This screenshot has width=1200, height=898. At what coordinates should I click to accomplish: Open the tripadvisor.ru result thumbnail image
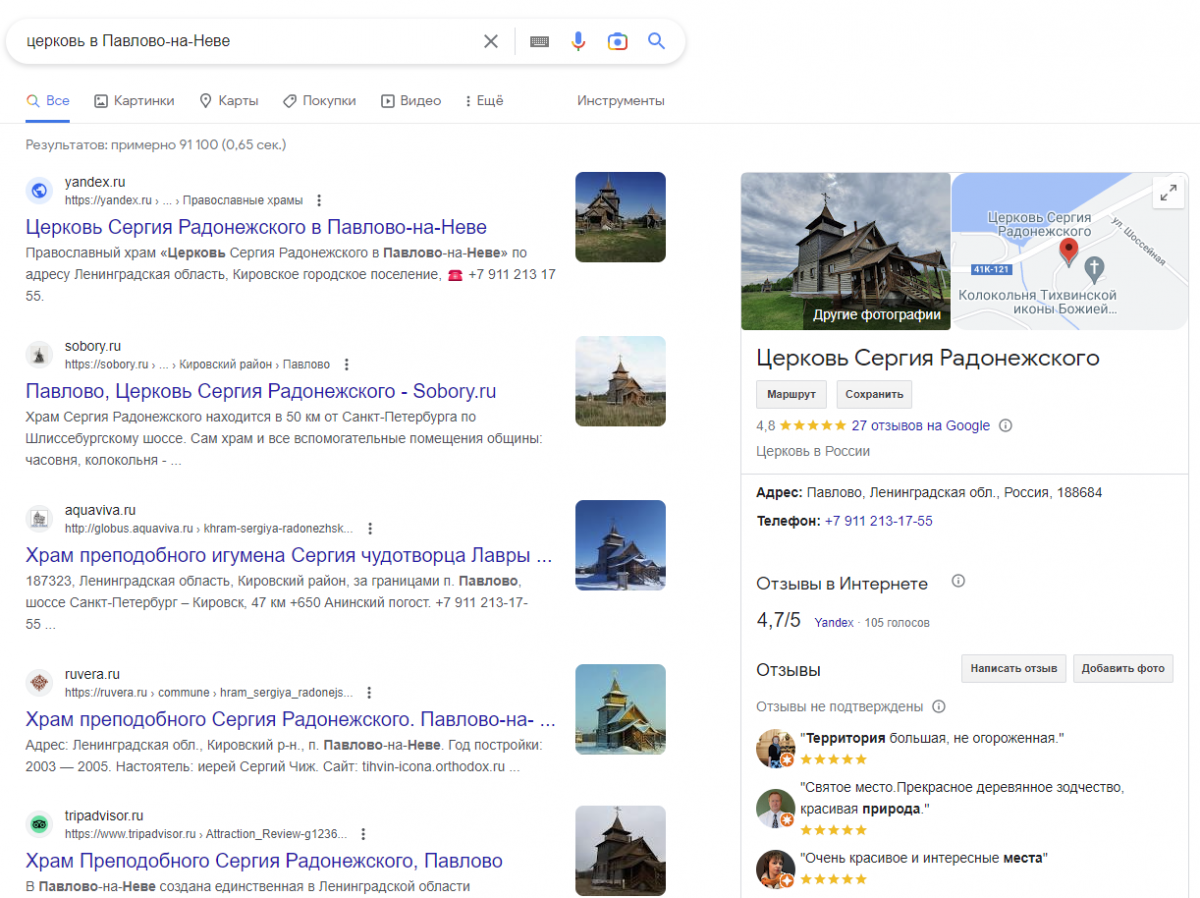[620, 851]
